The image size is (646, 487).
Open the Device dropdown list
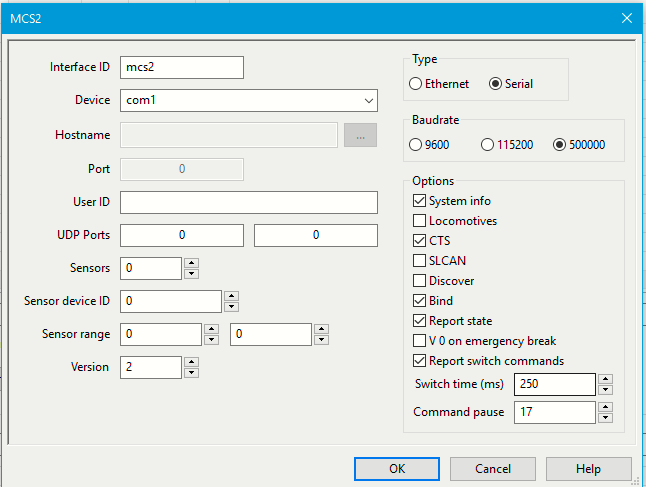pyautogui.click(x=368, y=101)
